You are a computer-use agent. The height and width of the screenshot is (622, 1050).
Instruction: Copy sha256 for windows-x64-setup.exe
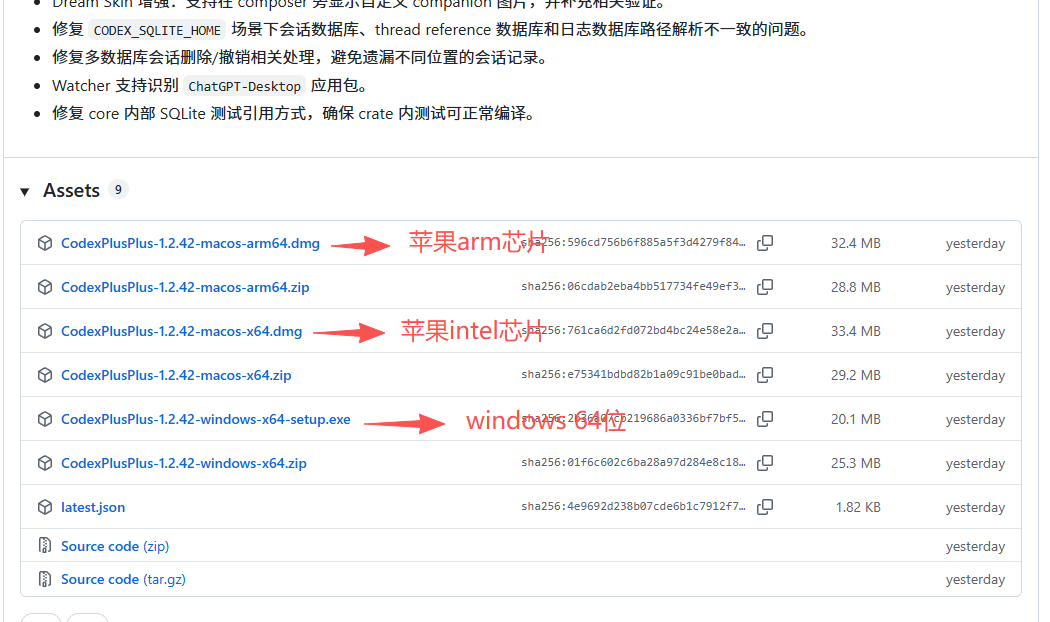tap(765, 419)
